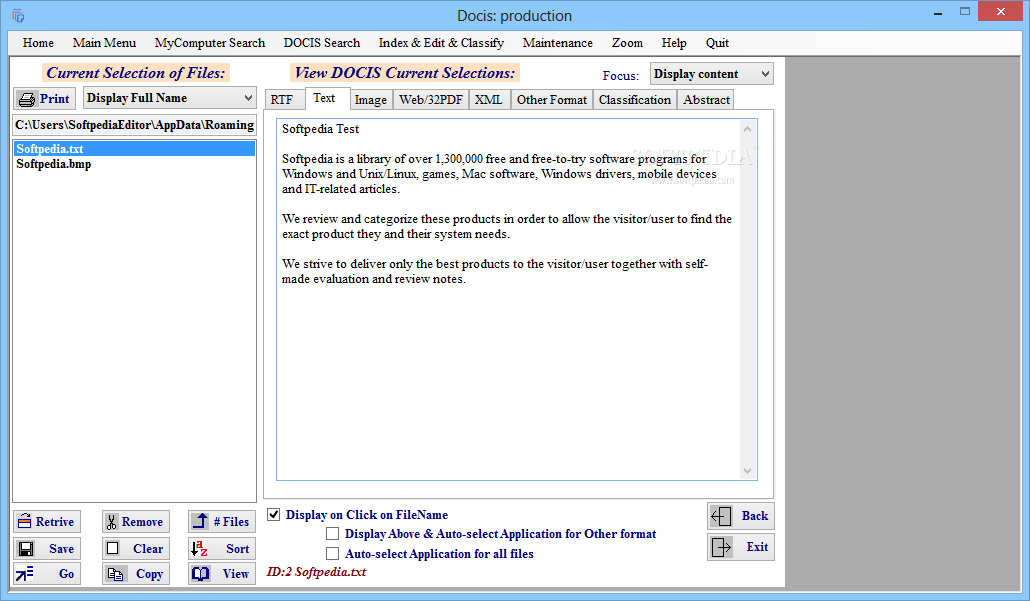1030x601 pixels.
Task: Minimize the Docis window
Action: tap(938, 12)
